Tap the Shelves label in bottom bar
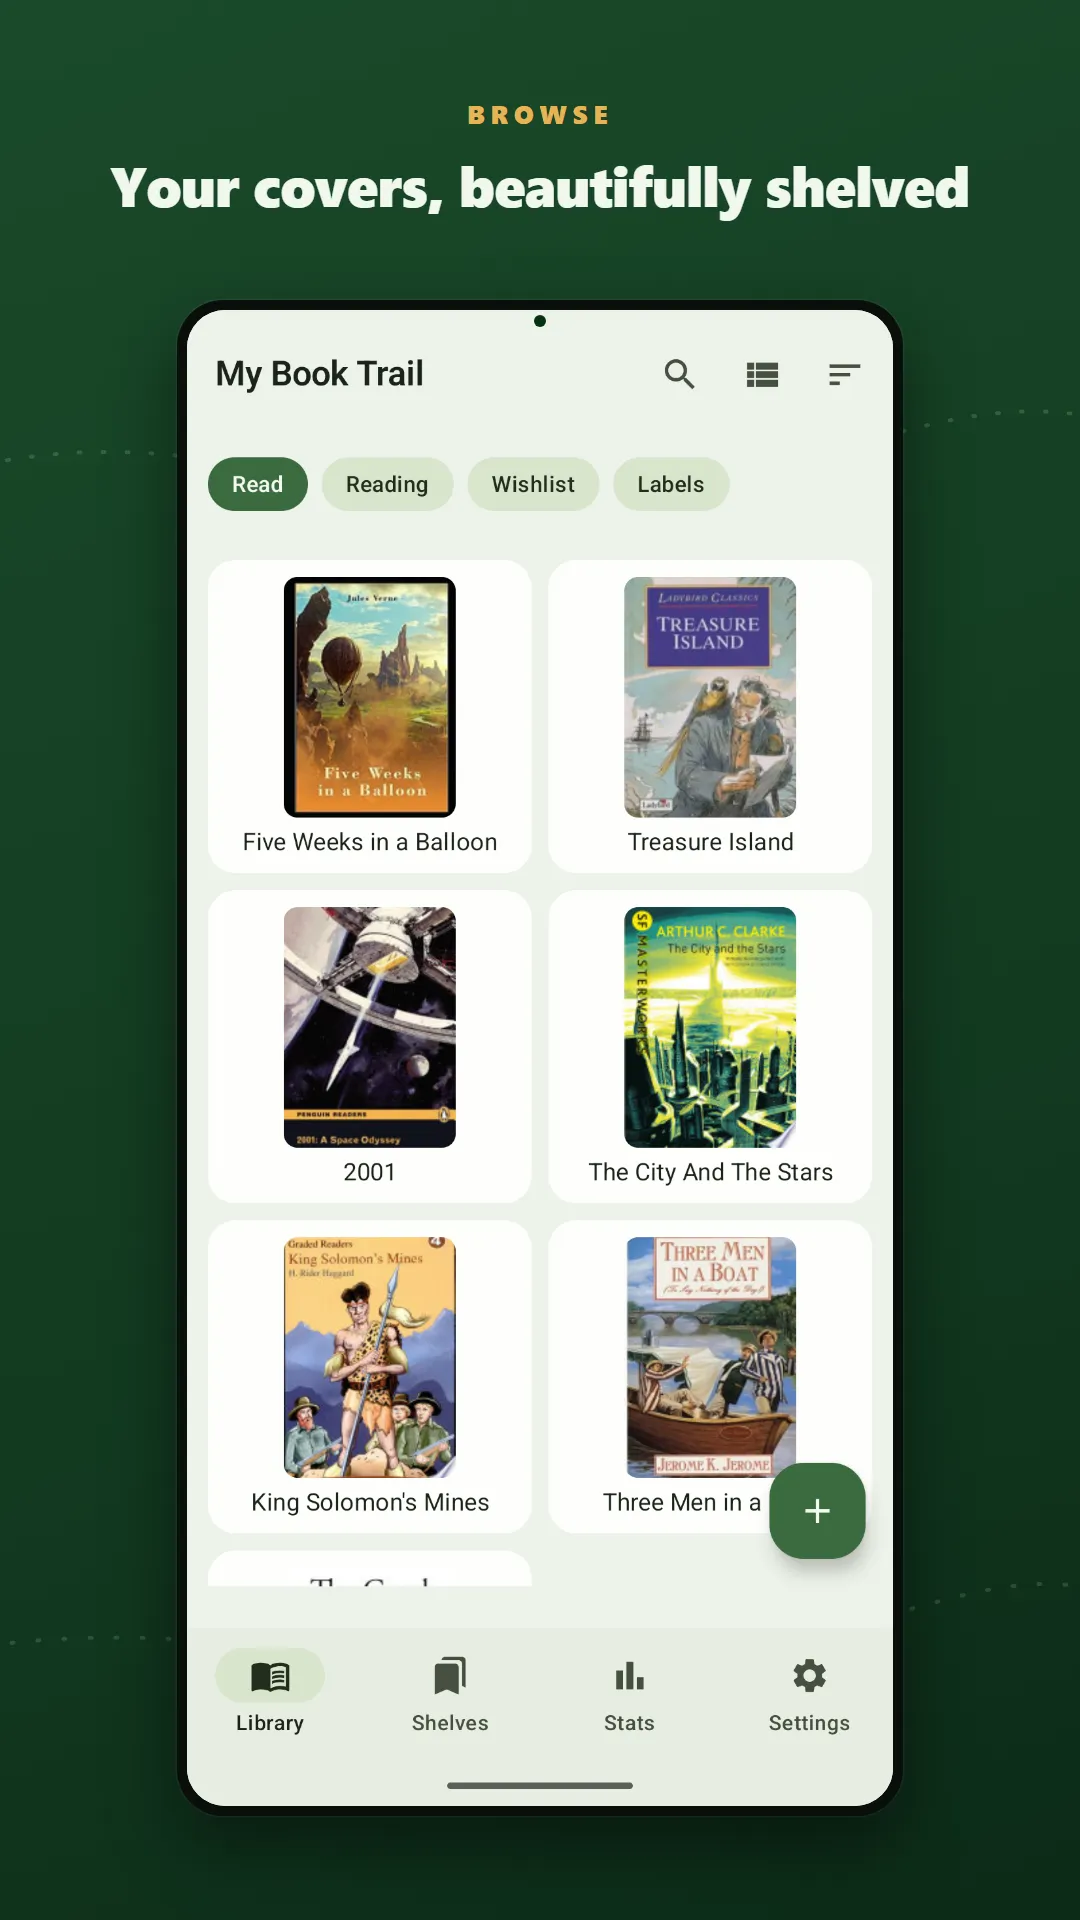The height and width of the screenshot is (1920, 1080). (x=450, y=1723)
